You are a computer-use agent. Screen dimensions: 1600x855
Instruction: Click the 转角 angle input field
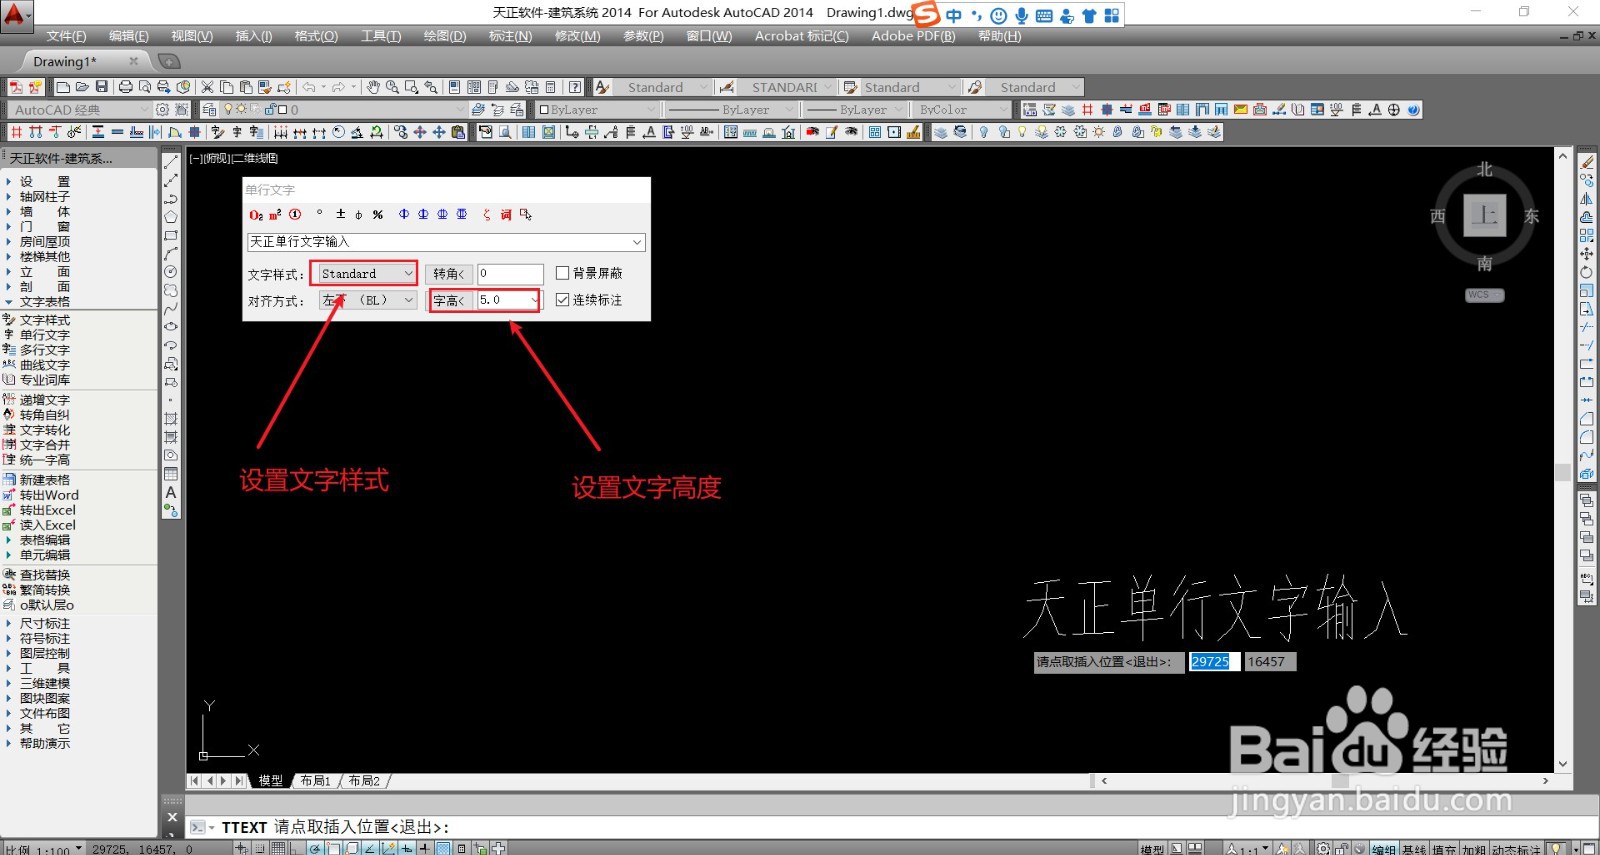510,273
